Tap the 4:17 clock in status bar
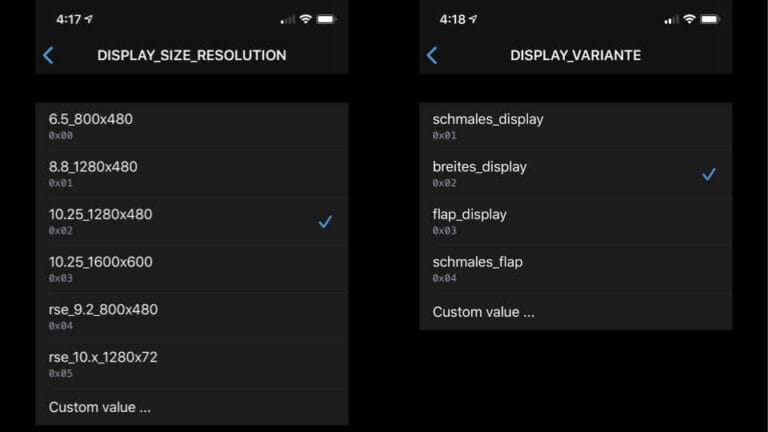Viewport: 768px width, 432px height. click(x=68, y=19)
